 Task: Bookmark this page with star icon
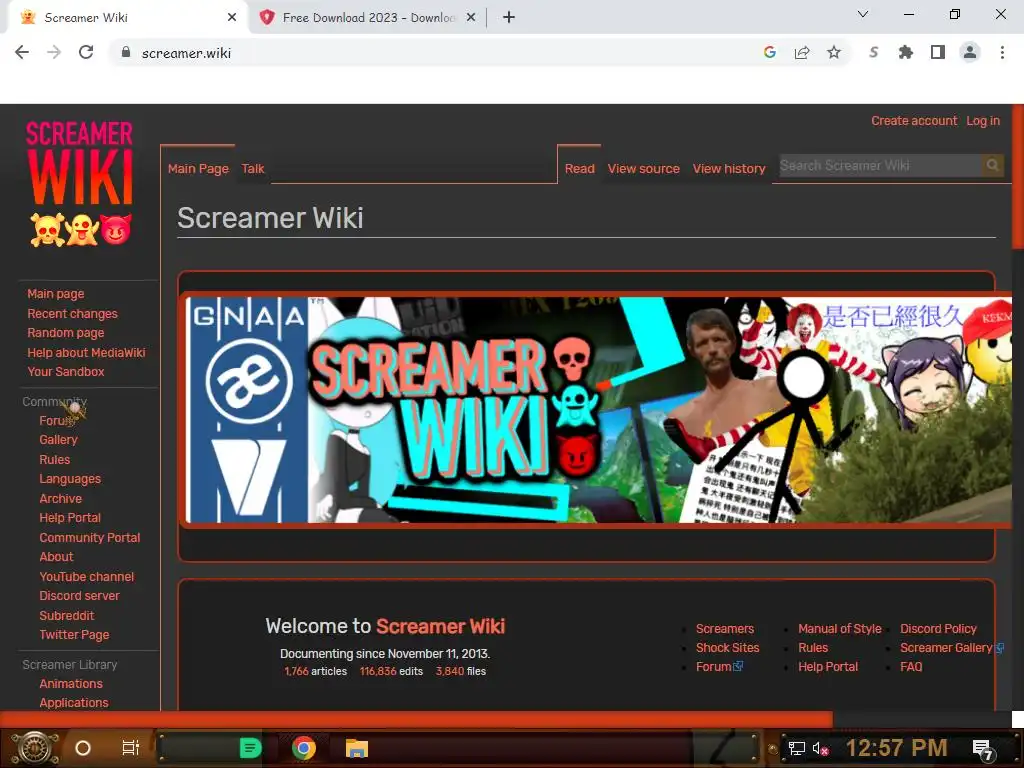tap(834, 52)
